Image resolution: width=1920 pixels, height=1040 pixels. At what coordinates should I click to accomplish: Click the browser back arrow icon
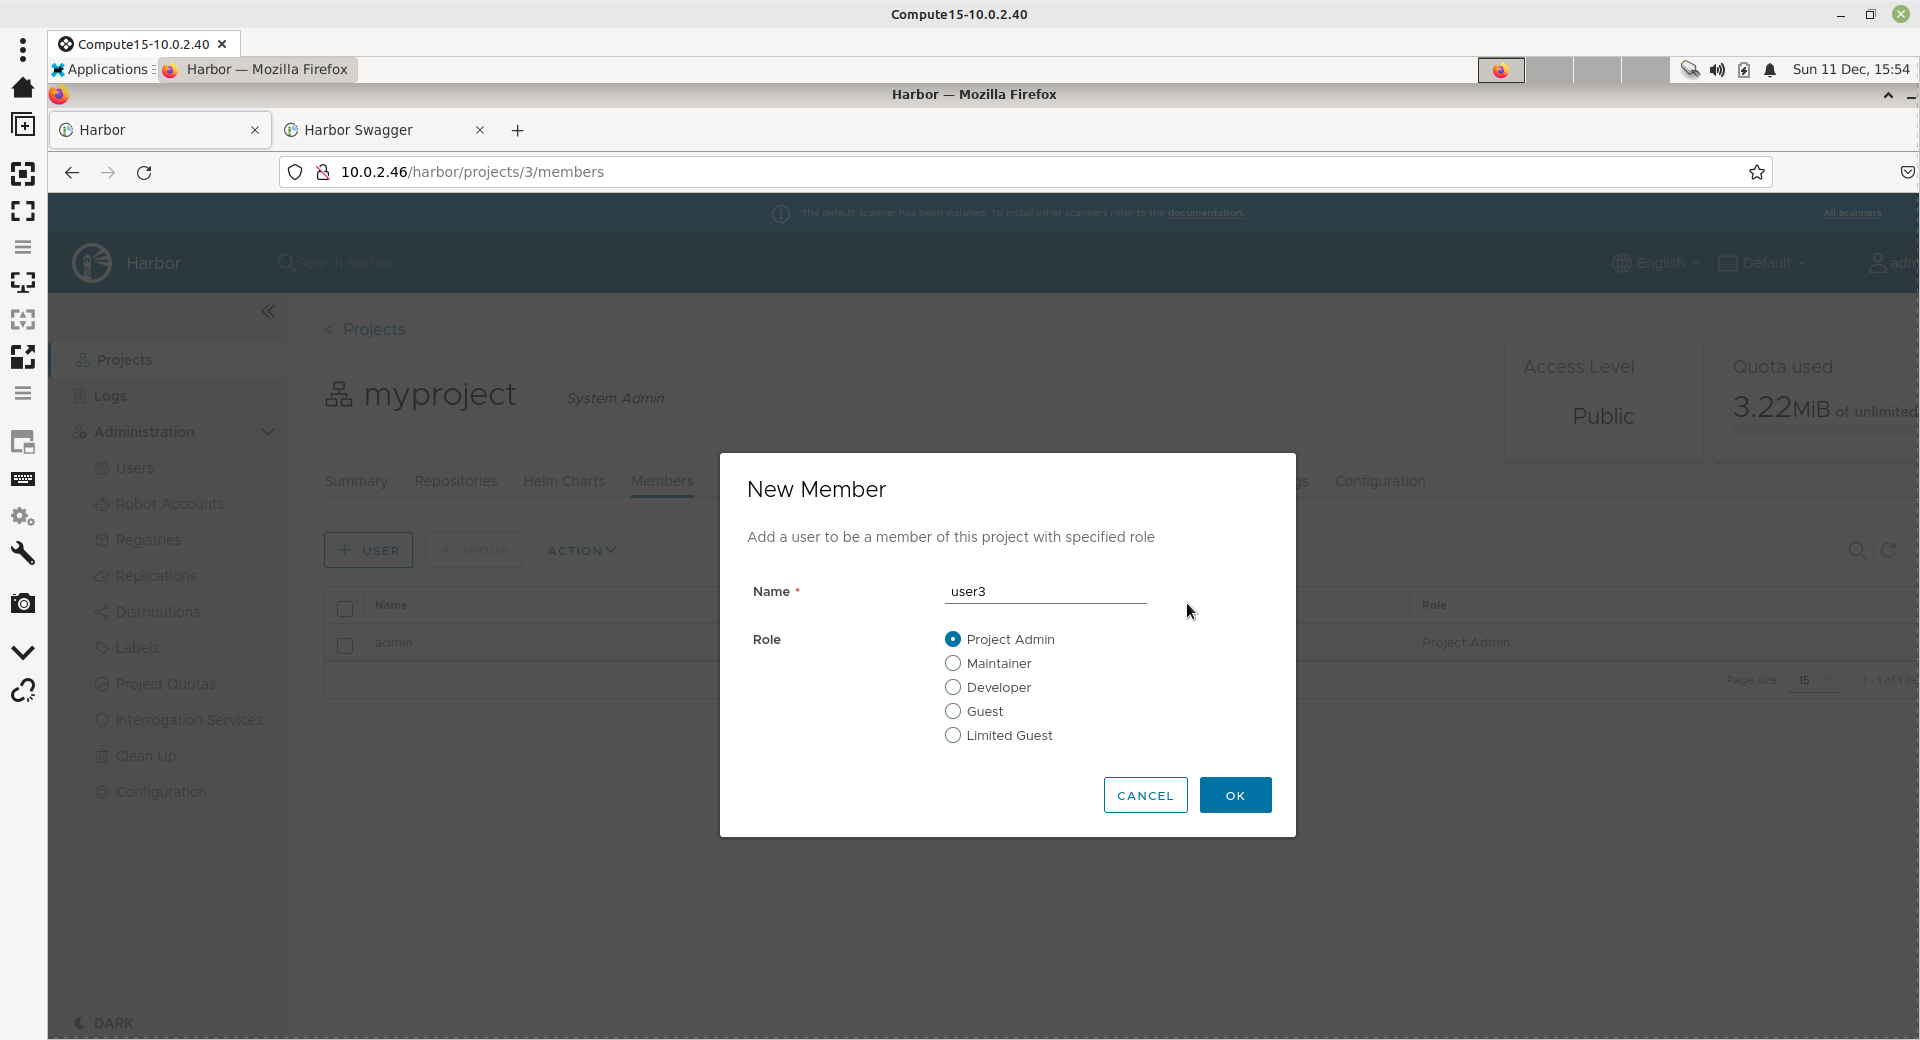(72, 172)
